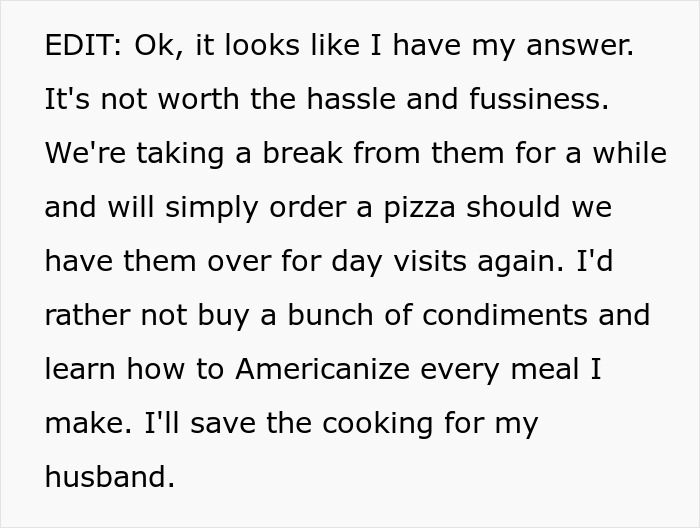This screenshot has width=700, height=528.
Task: Click the word "visits" in the paragraph
Action: (x=430, y=261)
